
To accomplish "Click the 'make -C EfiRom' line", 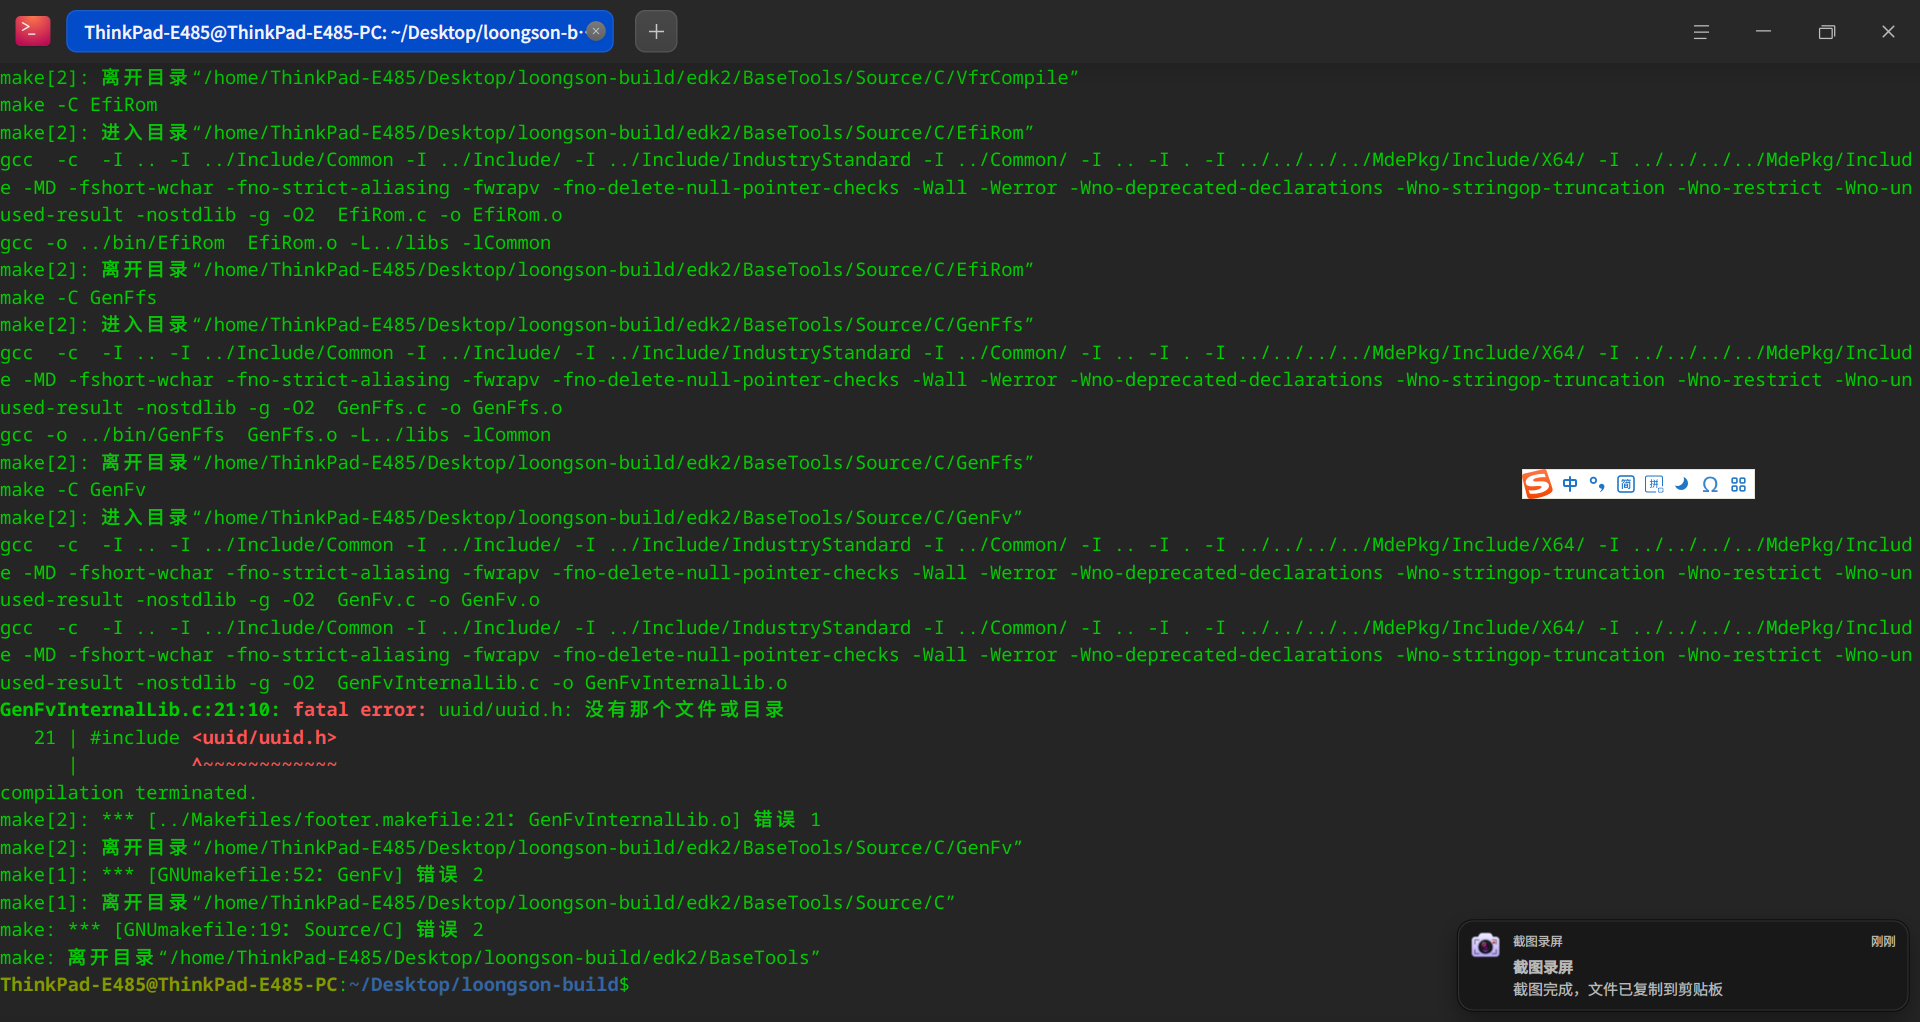I will tap(79, 105).
